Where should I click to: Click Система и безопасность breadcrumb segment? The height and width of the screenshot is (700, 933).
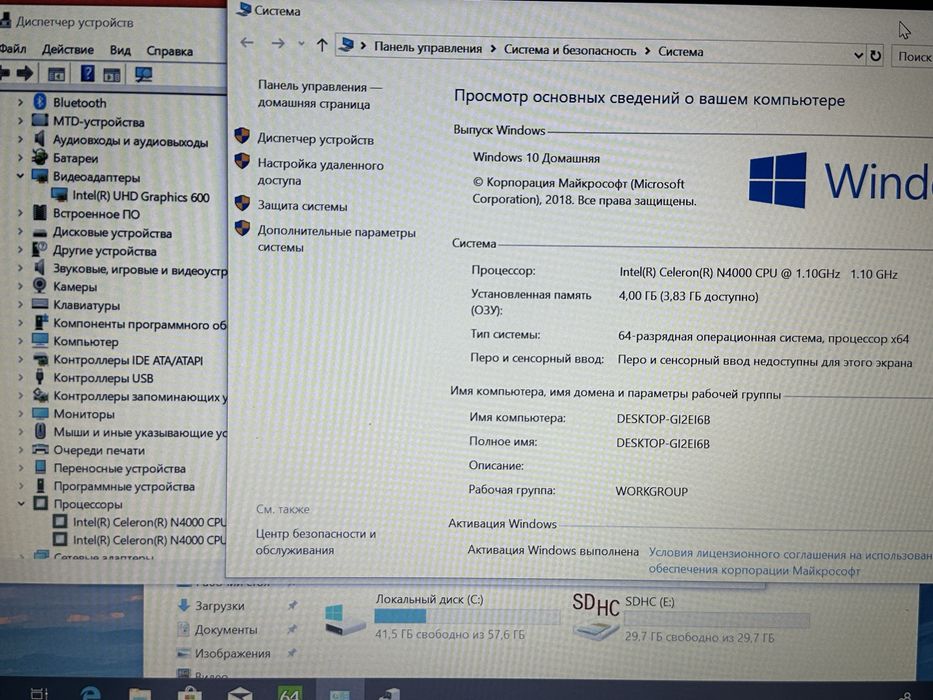pyautogui.click(x=570, y=50)
